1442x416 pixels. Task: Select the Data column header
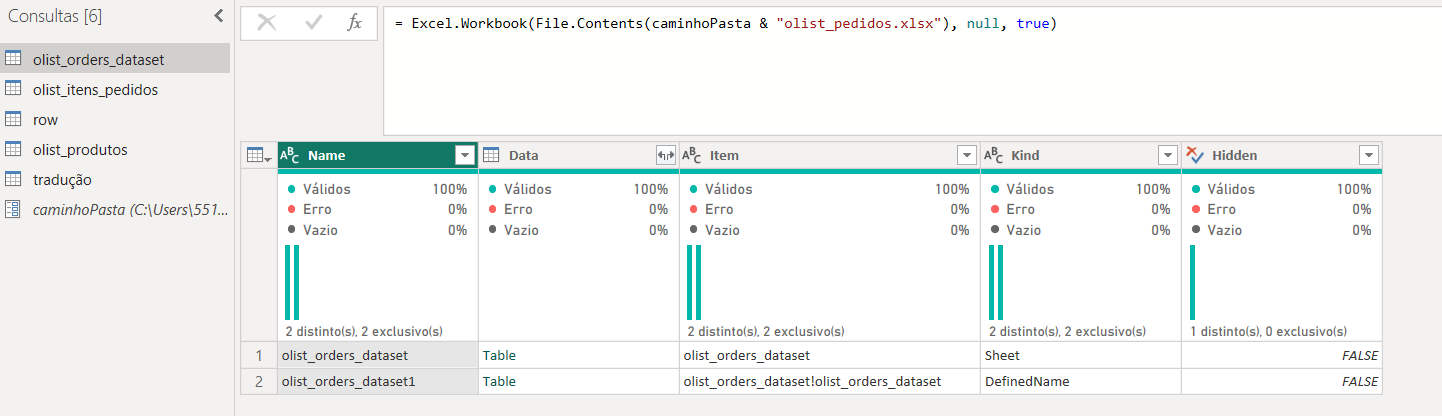(578, 155)
